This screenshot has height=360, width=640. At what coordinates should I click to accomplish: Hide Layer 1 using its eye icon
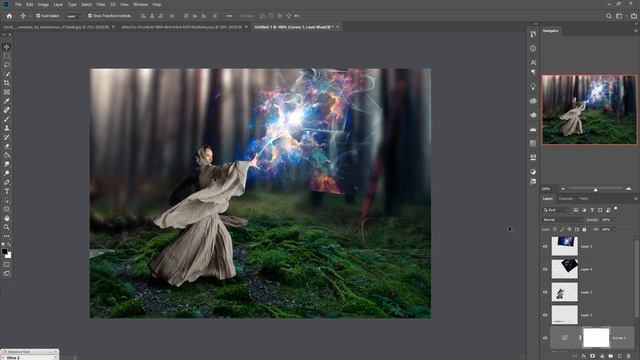(545, 292)
